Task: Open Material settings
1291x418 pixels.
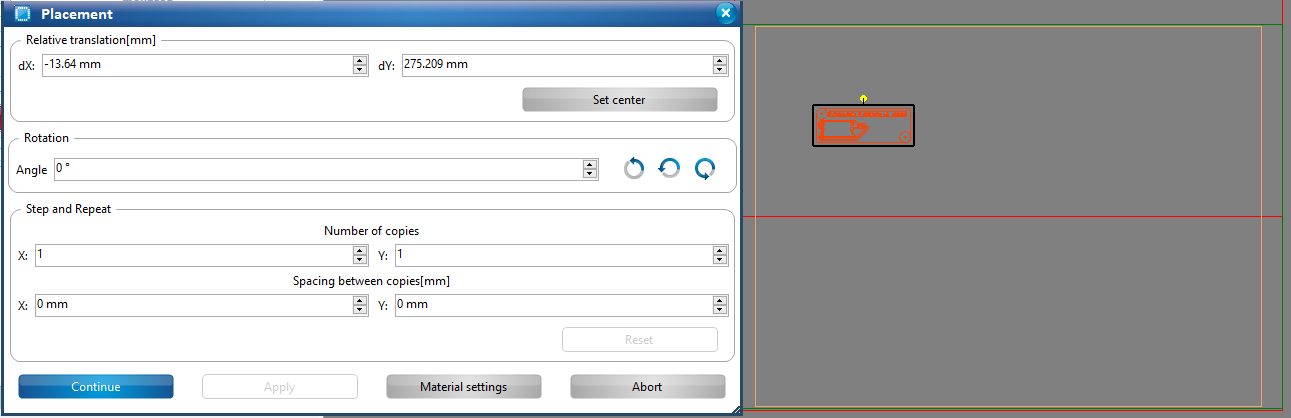Action: point(463,387)
